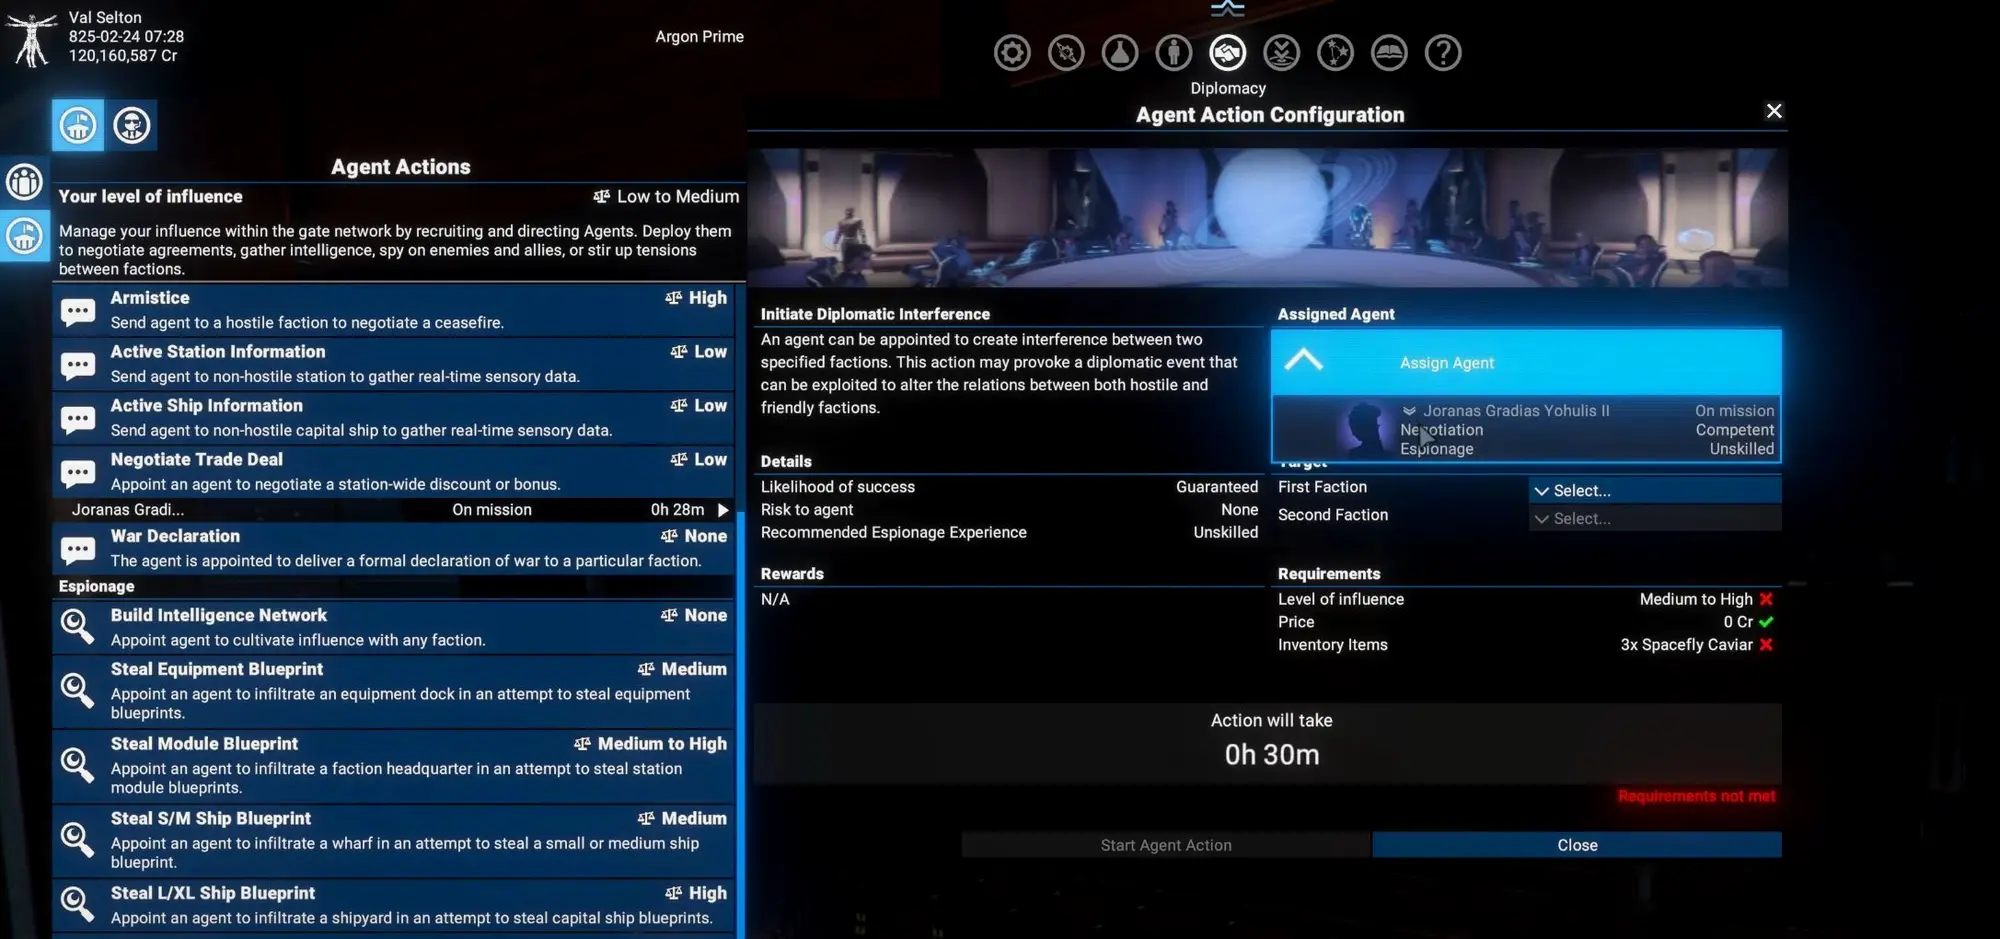Click the planet-and-gear orbit icon in top bar
The height and width of the screenshot is (939, 2000).
[1066, 52]
